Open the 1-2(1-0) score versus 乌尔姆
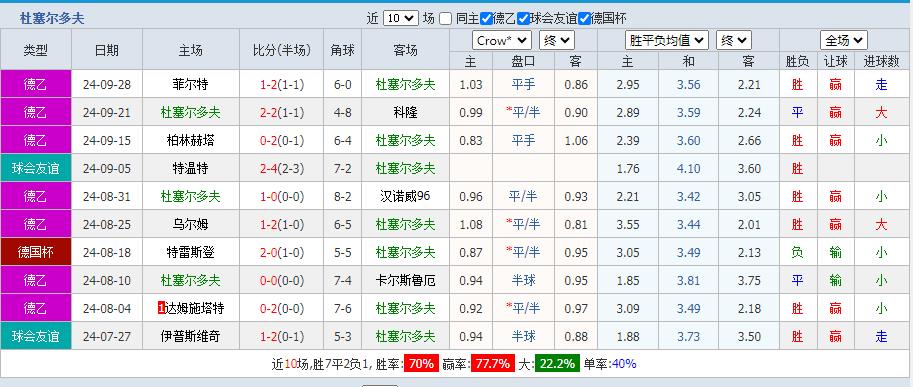 tap(282, 224)
